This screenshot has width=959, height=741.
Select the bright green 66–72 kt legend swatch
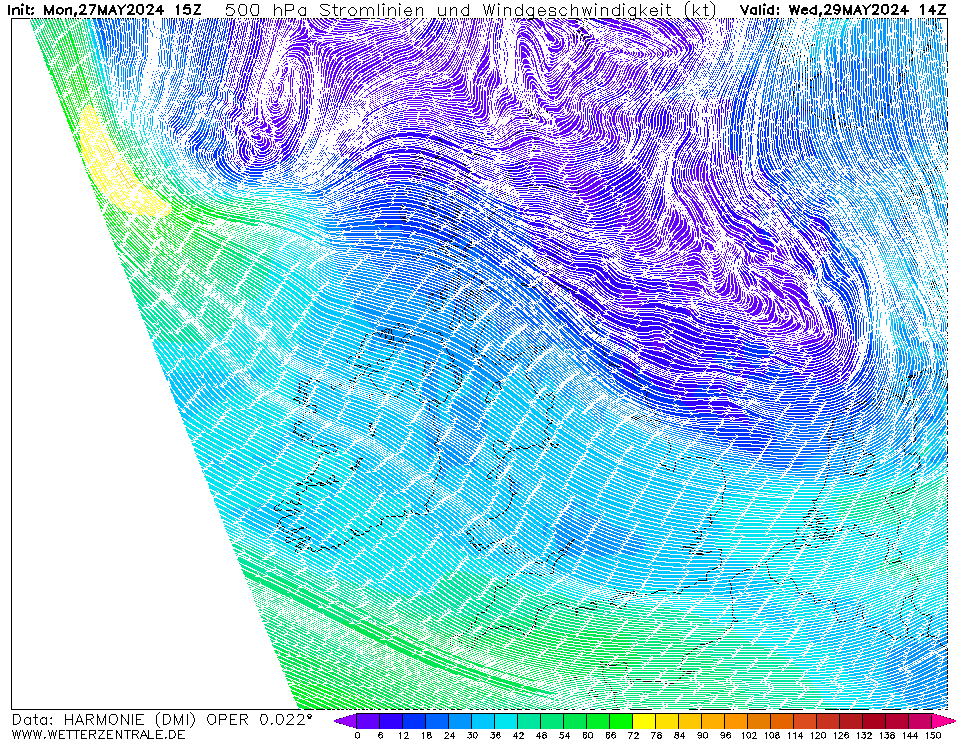(621, 721)
